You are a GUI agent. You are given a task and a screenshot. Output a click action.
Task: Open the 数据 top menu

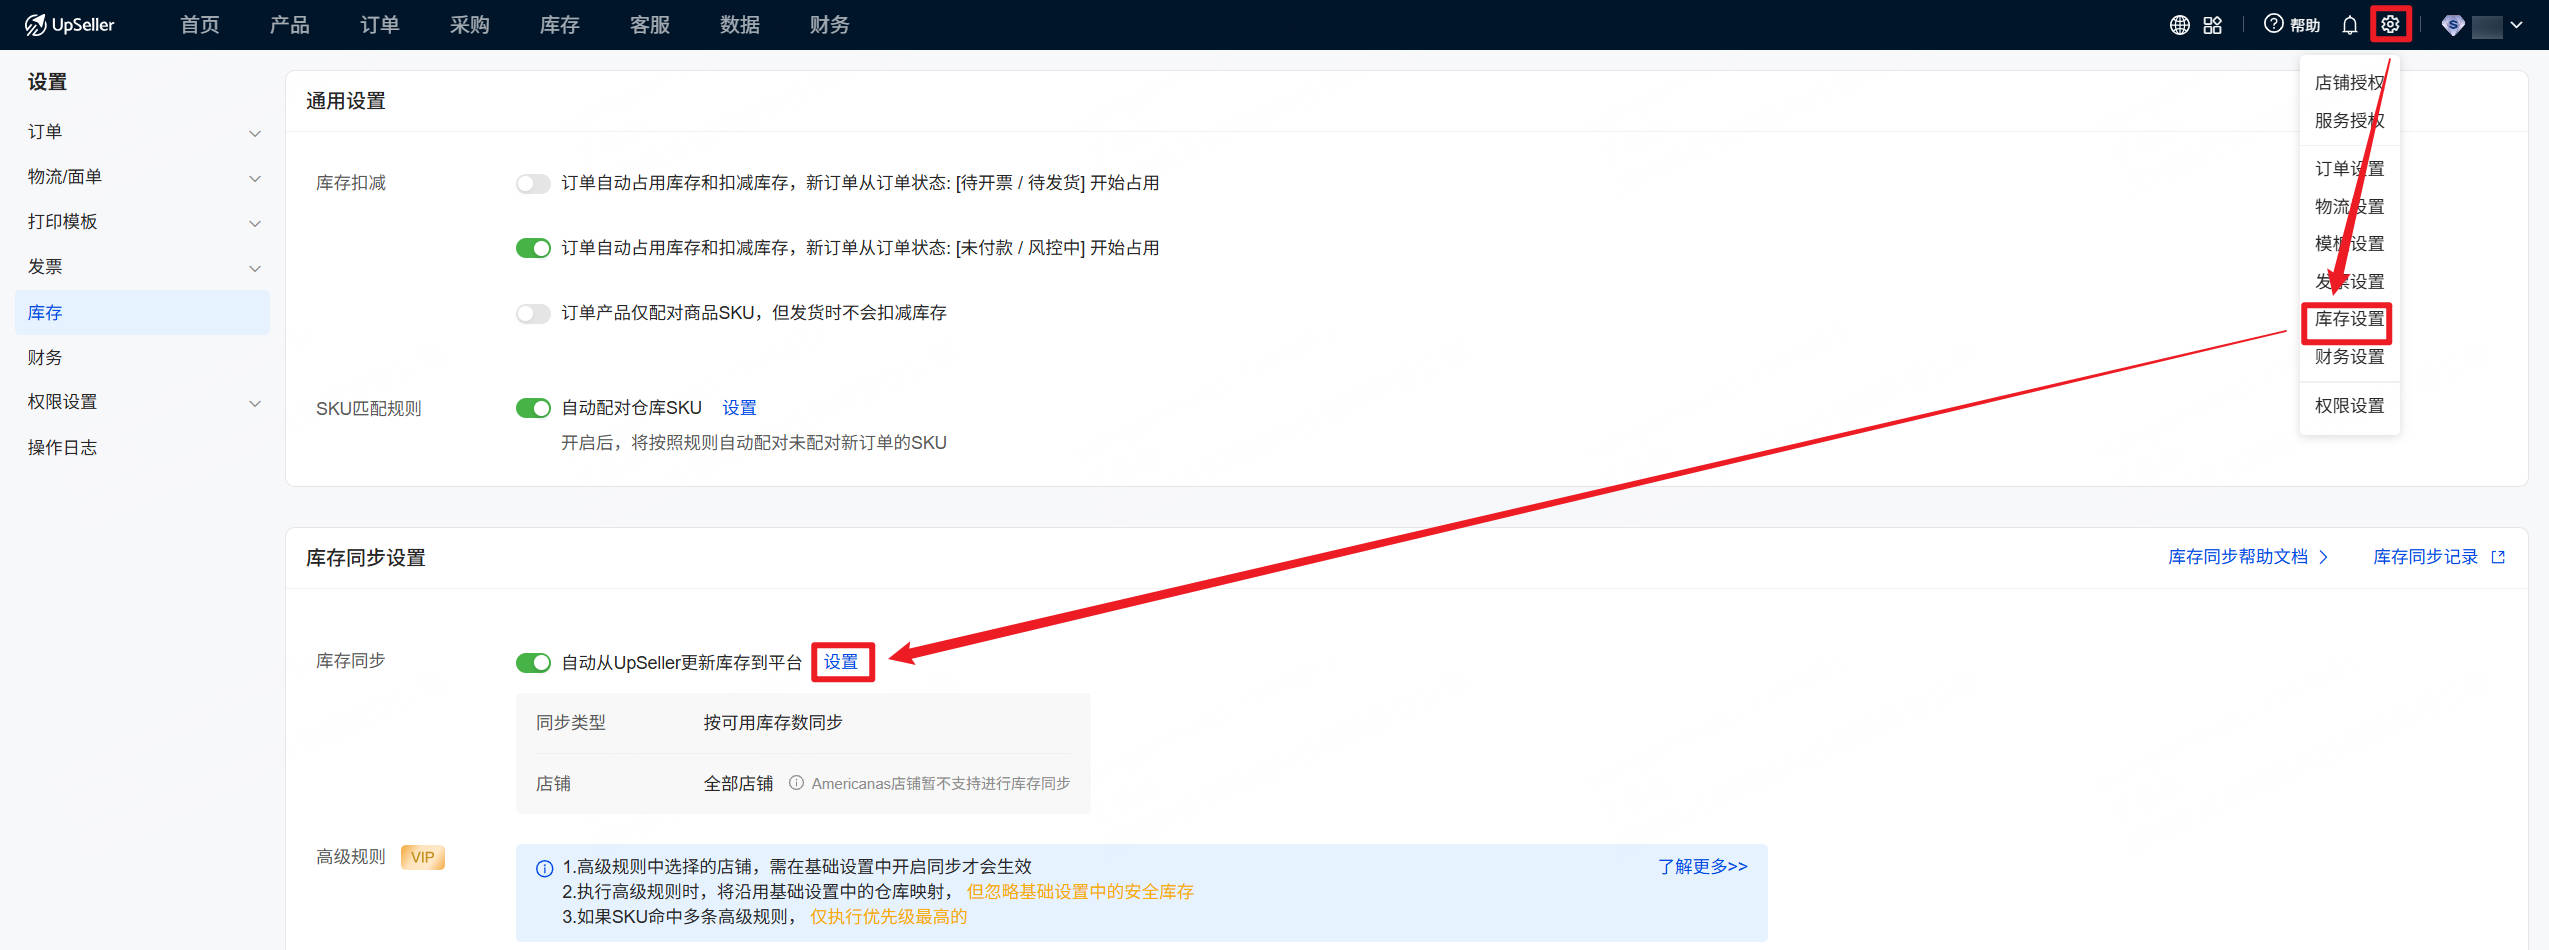[x=740, y=25]
